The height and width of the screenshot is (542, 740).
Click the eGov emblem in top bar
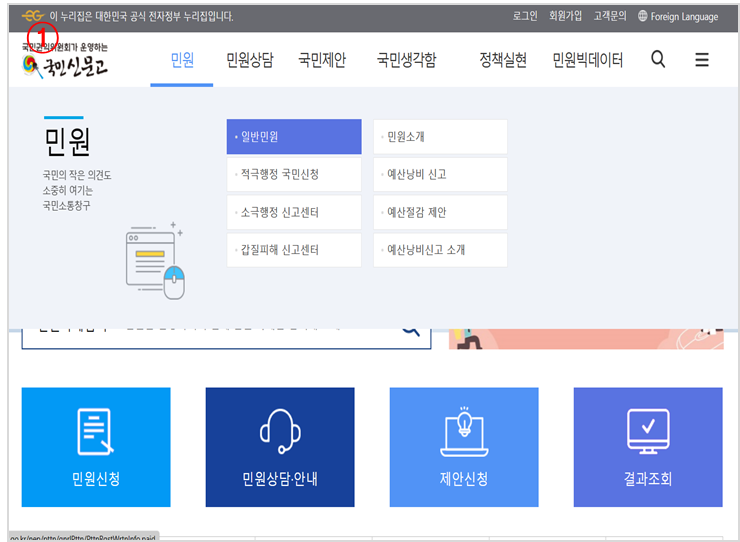click(x=33, y=16)
